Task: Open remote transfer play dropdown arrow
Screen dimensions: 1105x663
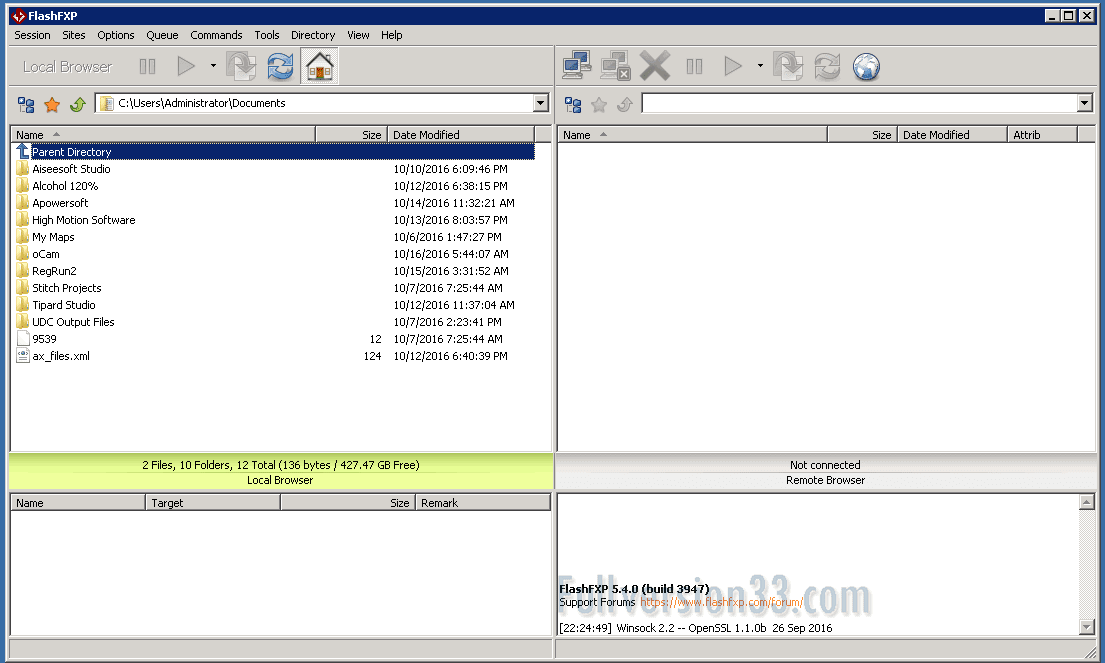Action: tap(760, 66)
